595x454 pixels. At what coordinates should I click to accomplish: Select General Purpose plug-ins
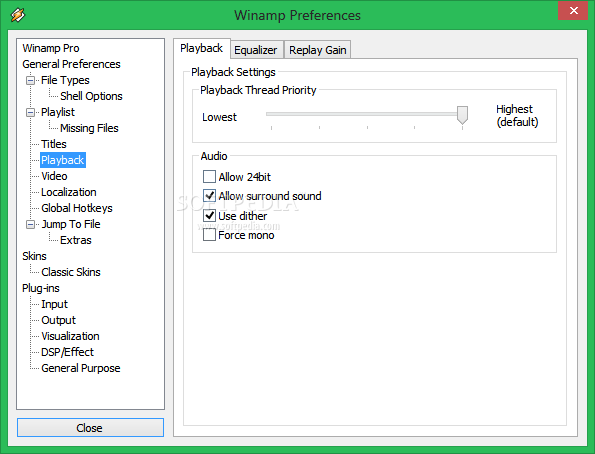coord(81,368)
